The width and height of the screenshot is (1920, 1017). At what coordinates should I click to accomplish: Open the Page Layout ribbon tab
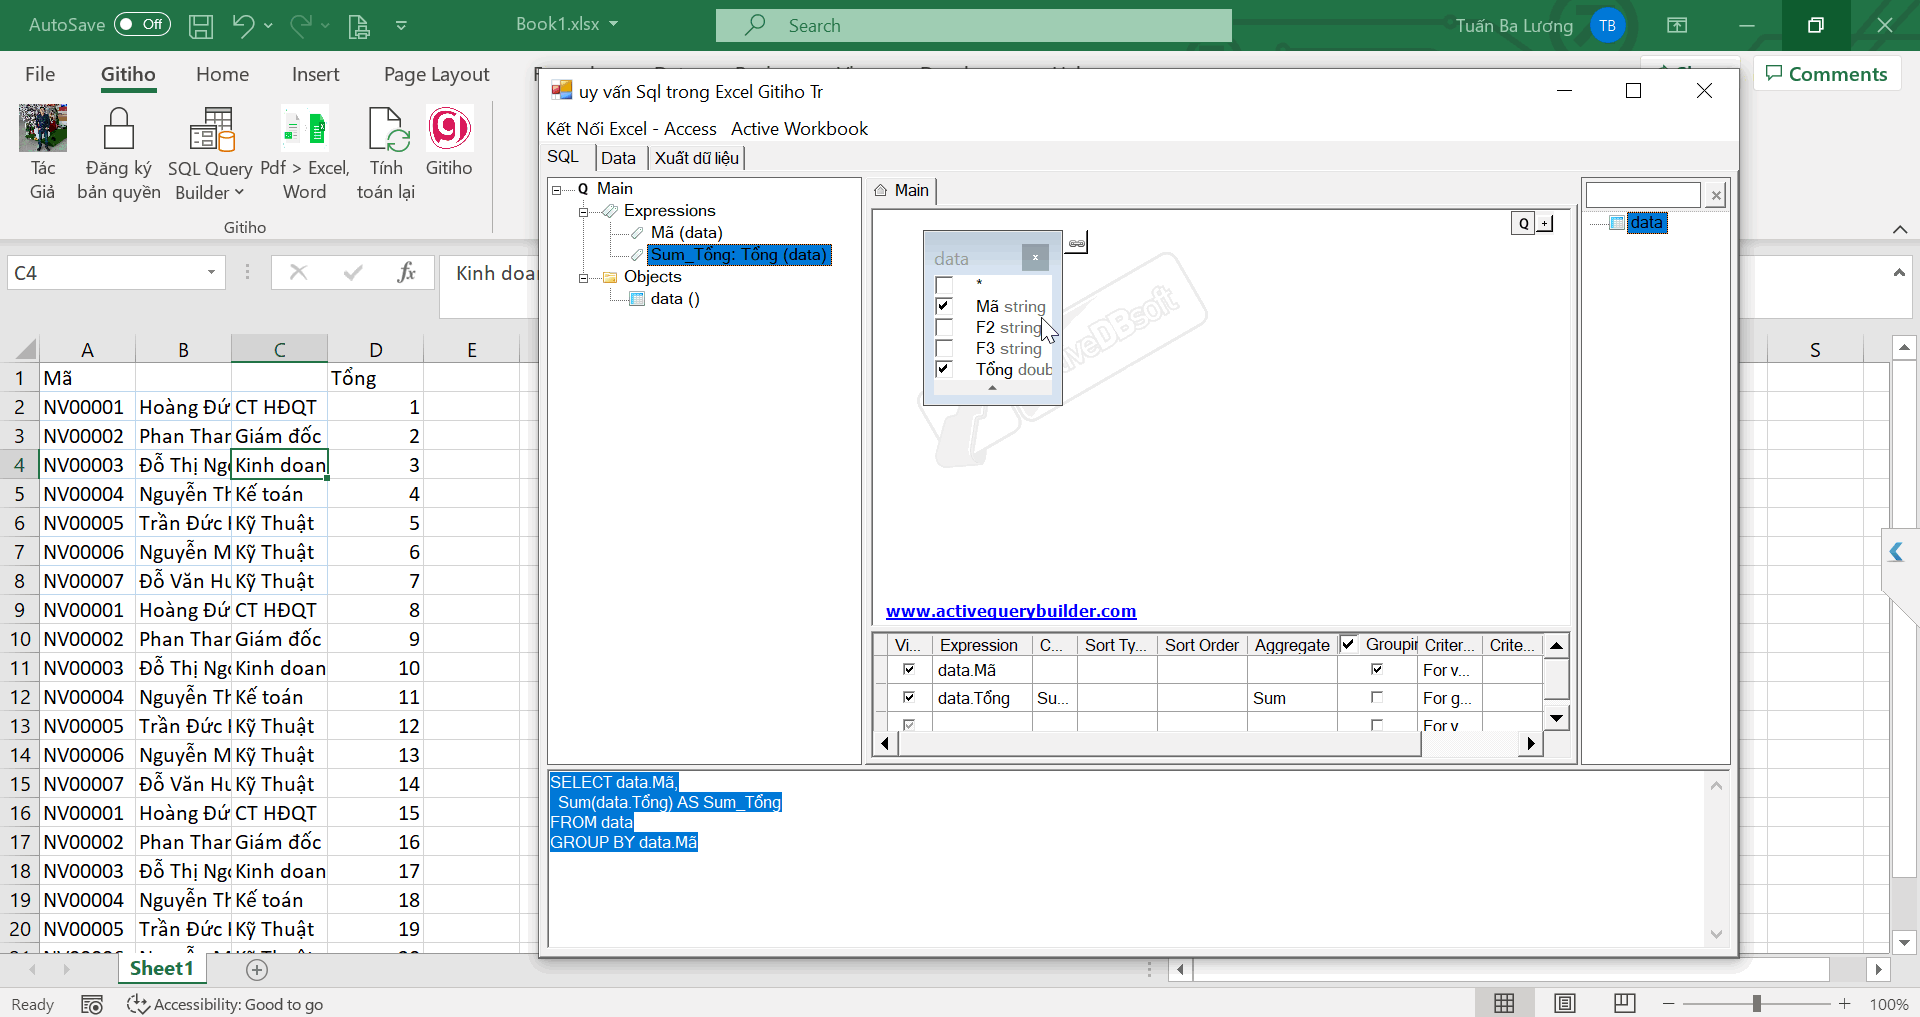tap(436, 74)
